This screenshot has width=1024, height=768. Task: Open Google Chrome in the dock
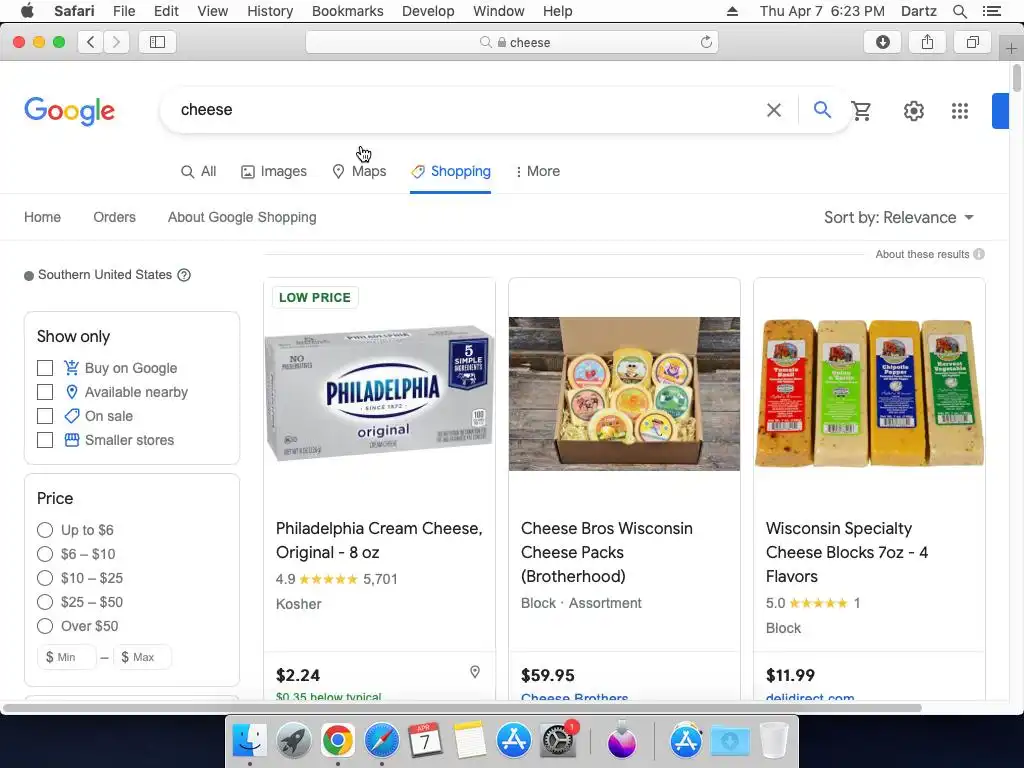338,741
